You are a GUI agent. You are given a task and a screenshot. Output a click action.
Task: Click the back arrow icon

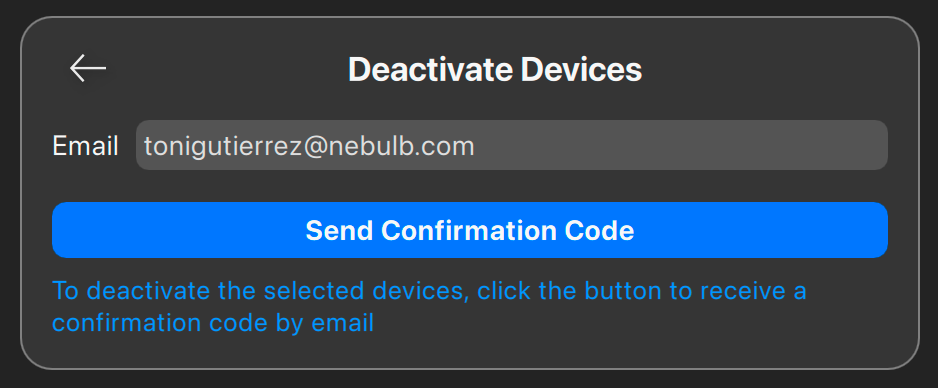(88, 68)
